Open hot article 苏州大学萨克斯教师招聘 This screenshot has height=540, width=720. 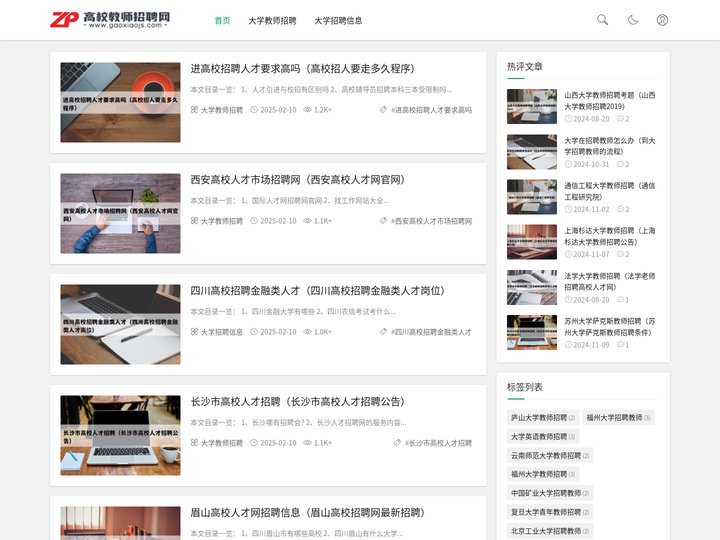click(x=610, y=327)
